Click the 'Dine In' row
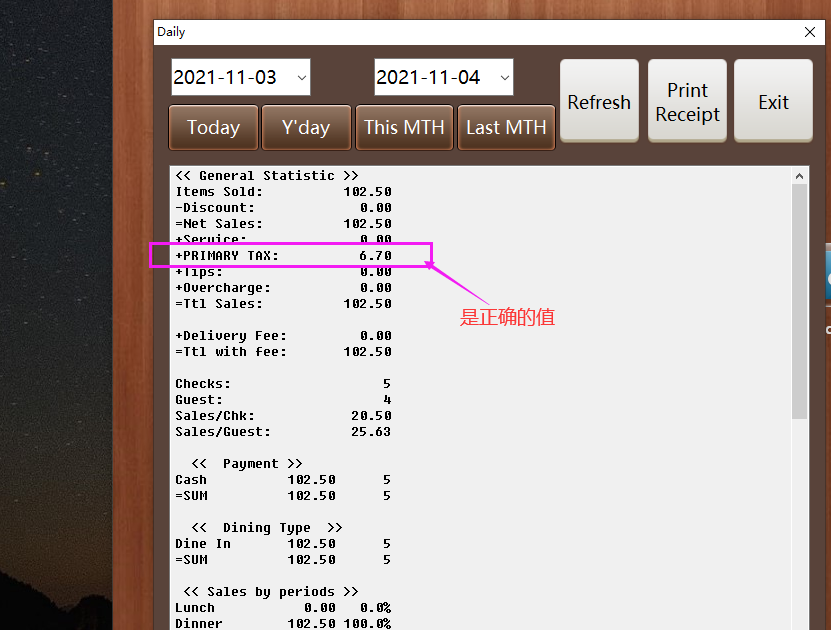 point(284,544)
